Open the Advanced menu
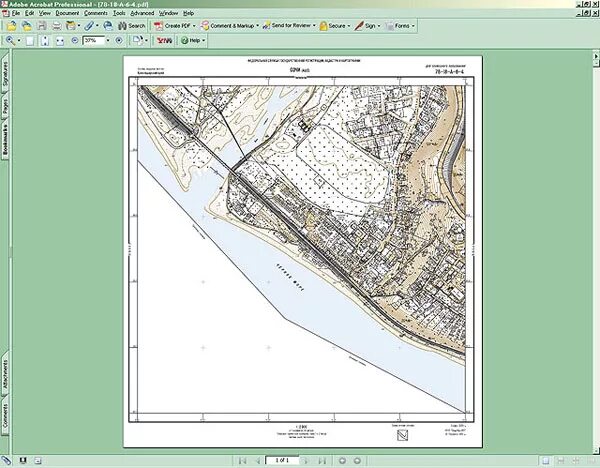Image resolution: width=600 pixels, height=468 pixels. point(142,13)
